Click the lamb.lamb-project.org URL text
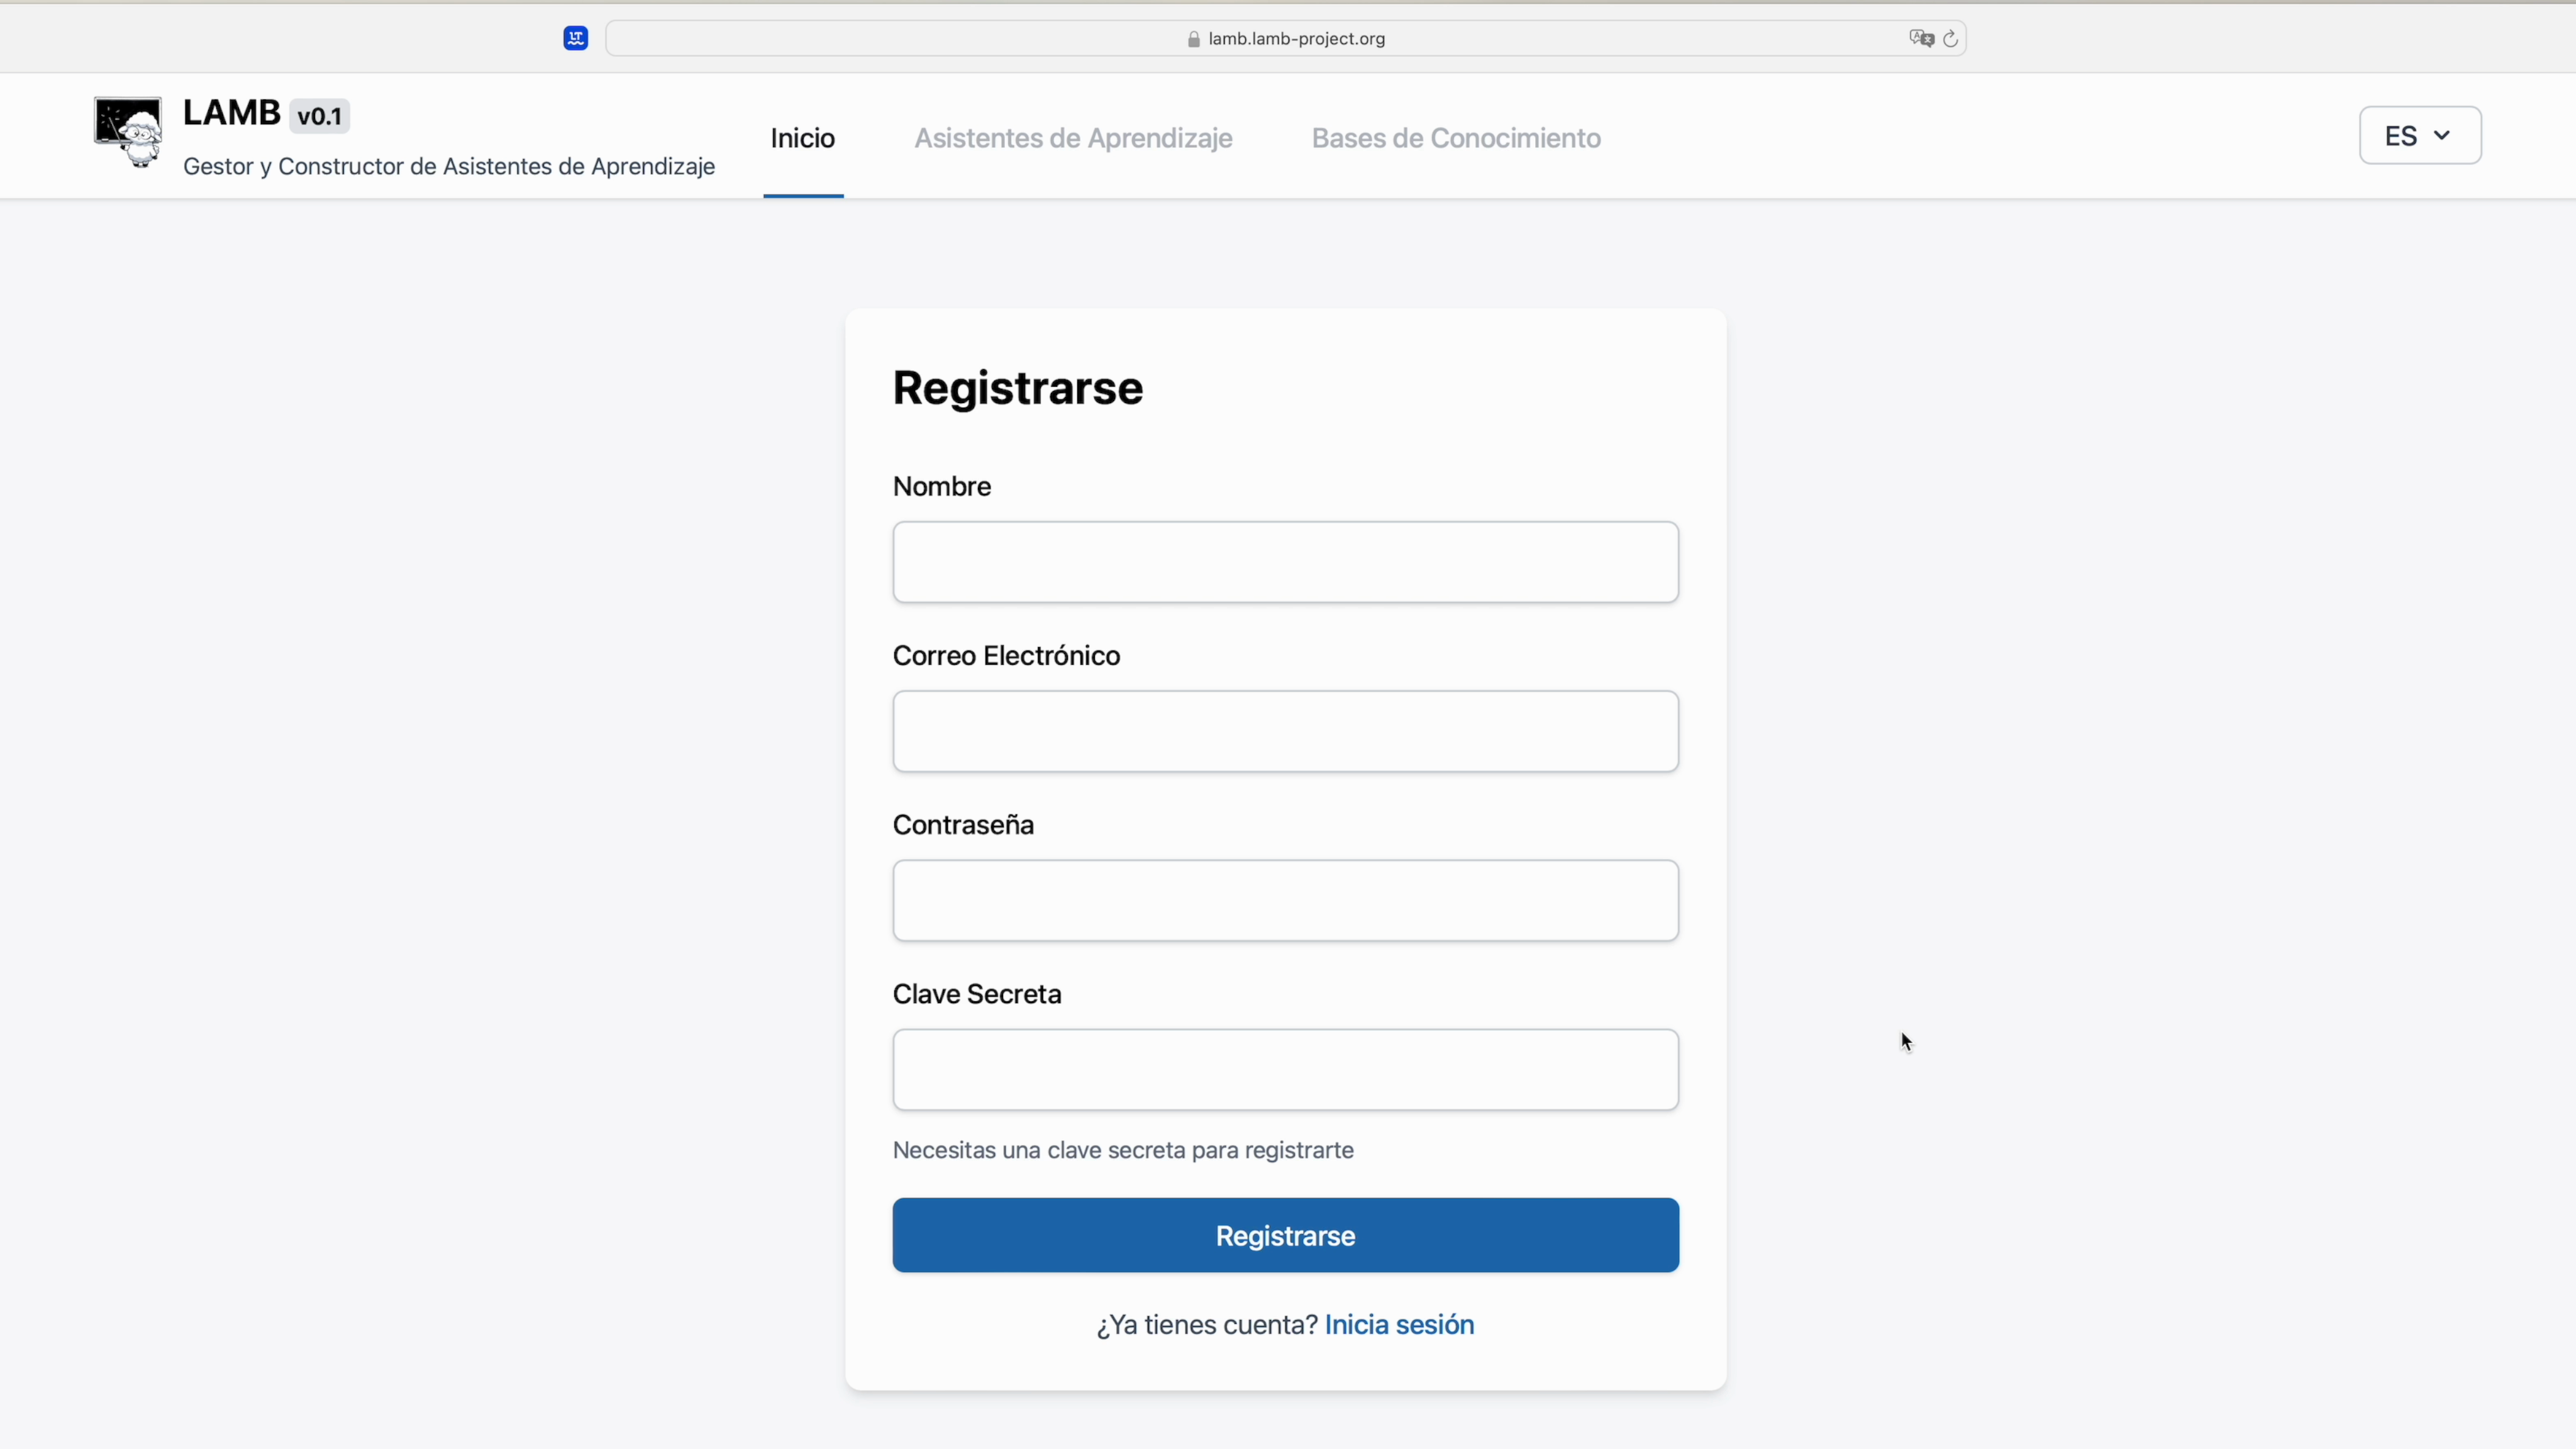Image resolution: width=2576 pixels, height=1449 pixels. [1296, 39]
